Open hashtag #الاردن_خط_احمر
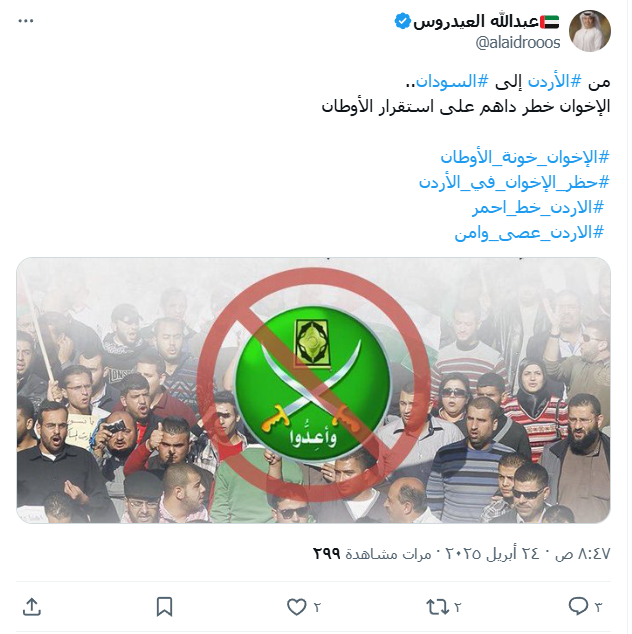 [538, 207]
